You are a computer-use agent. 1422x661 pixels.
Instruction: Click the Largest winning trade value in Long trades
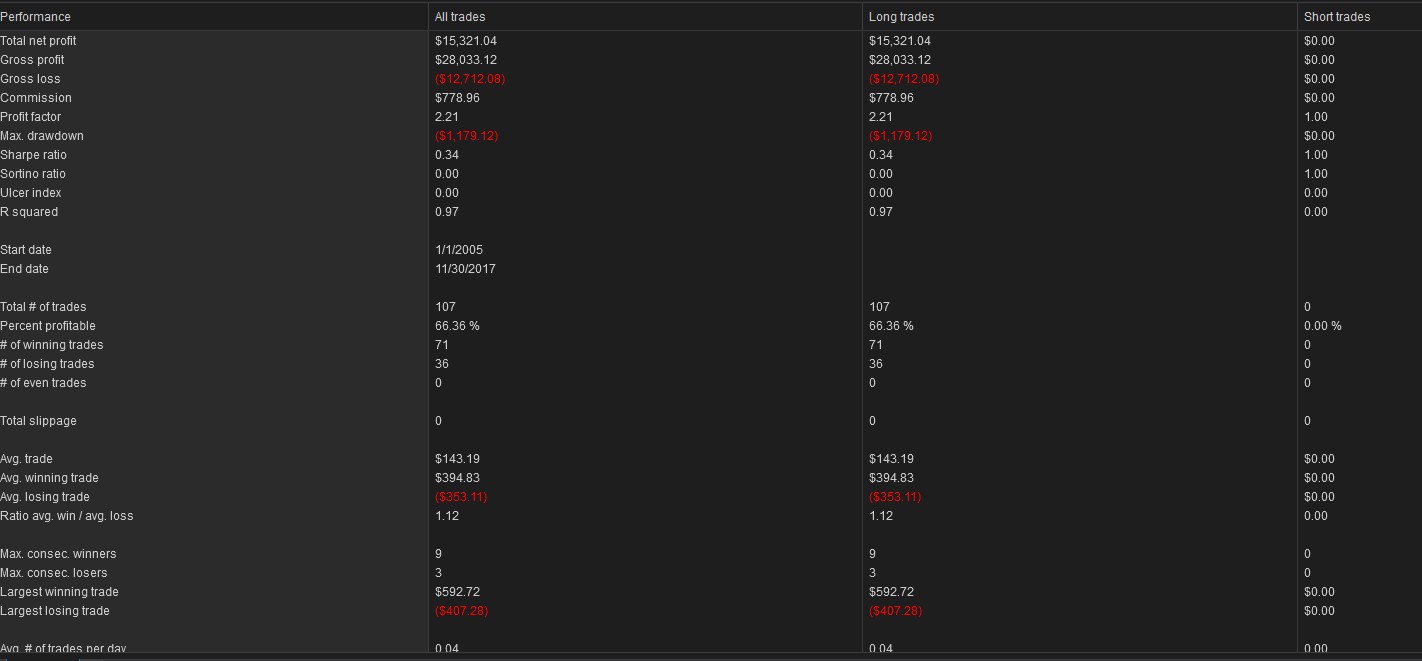(891, 592)
